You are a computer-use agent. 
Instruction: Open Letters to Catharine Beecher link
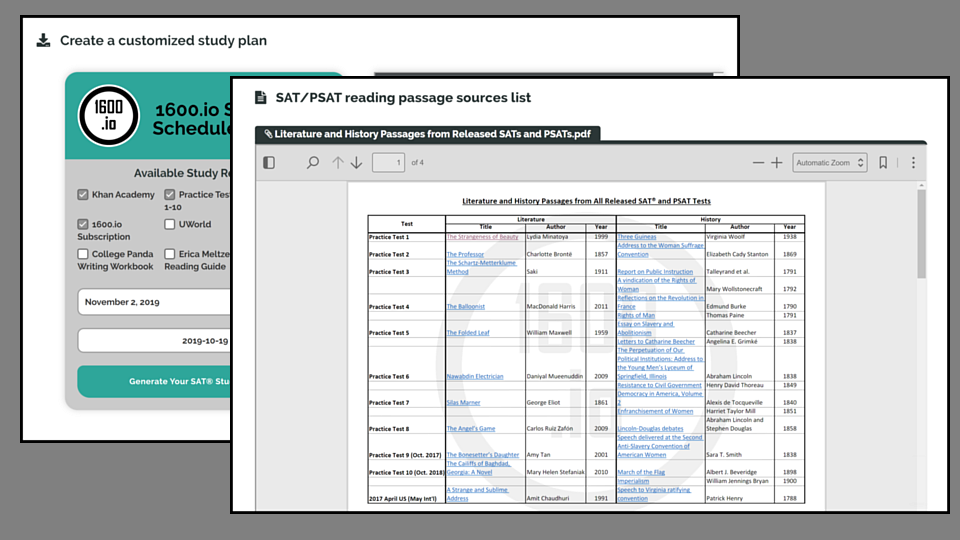(x=656, y=342)
